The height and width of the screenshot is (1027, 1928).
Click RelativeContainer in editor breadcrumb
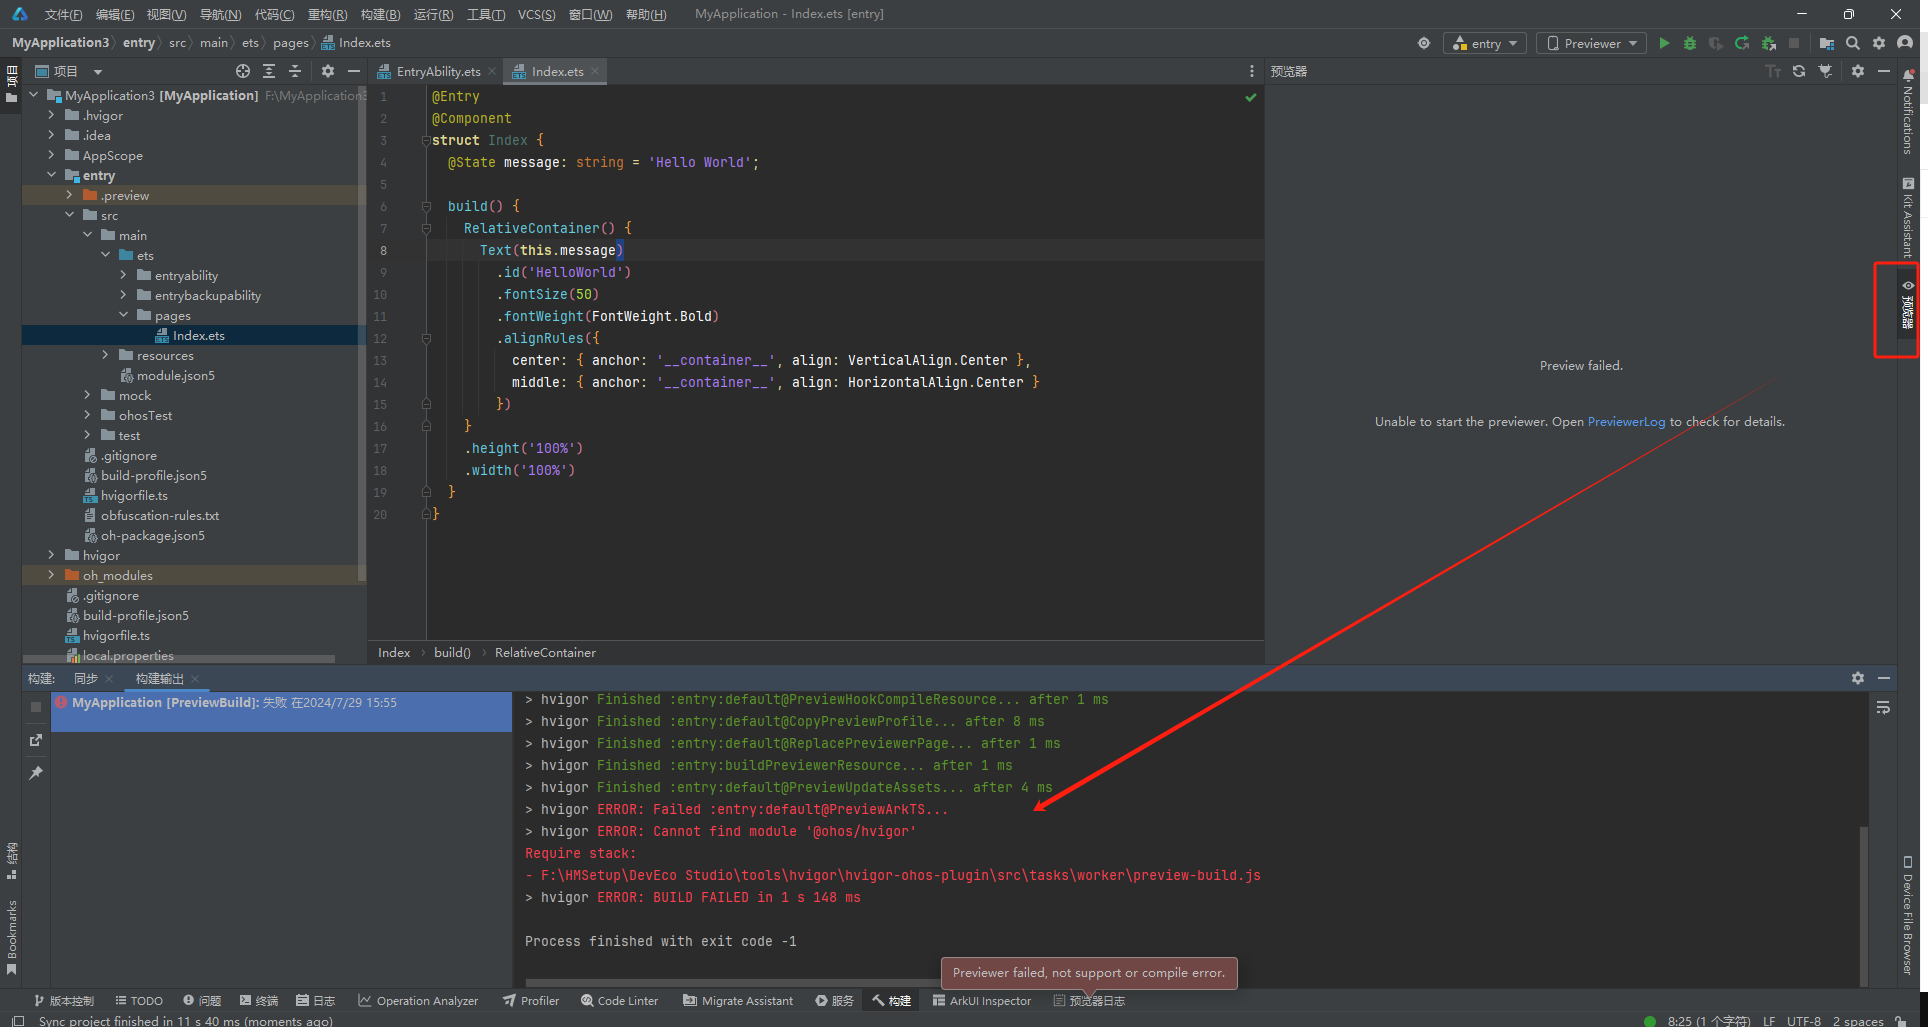pyautogui.click(x=545, y=652)
